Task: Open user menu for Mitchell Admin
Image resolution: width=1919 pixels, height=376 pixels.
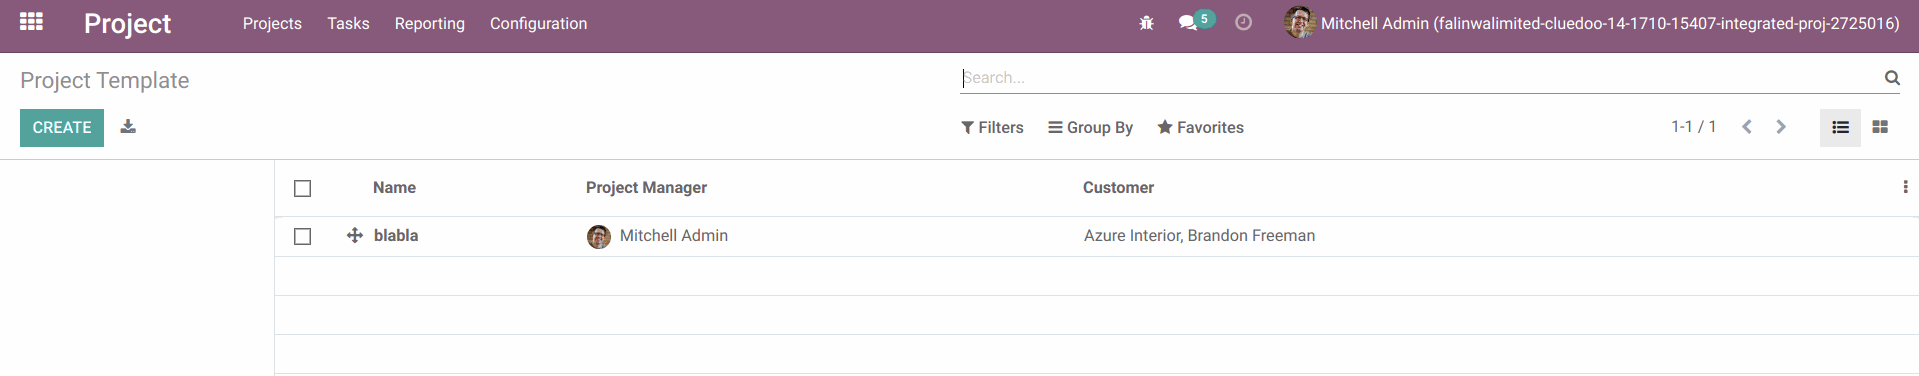Action: coord(1592,23)
